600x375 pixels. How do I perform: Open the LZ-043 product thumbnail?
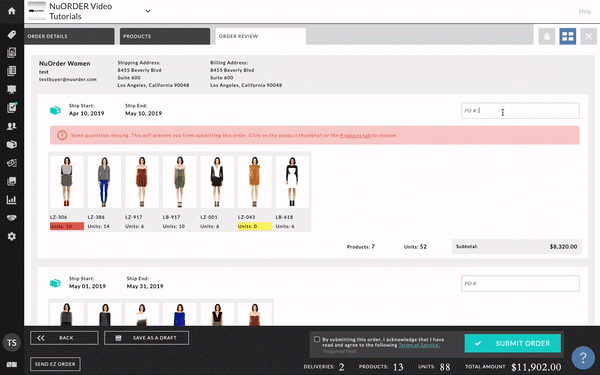[254, 182]
